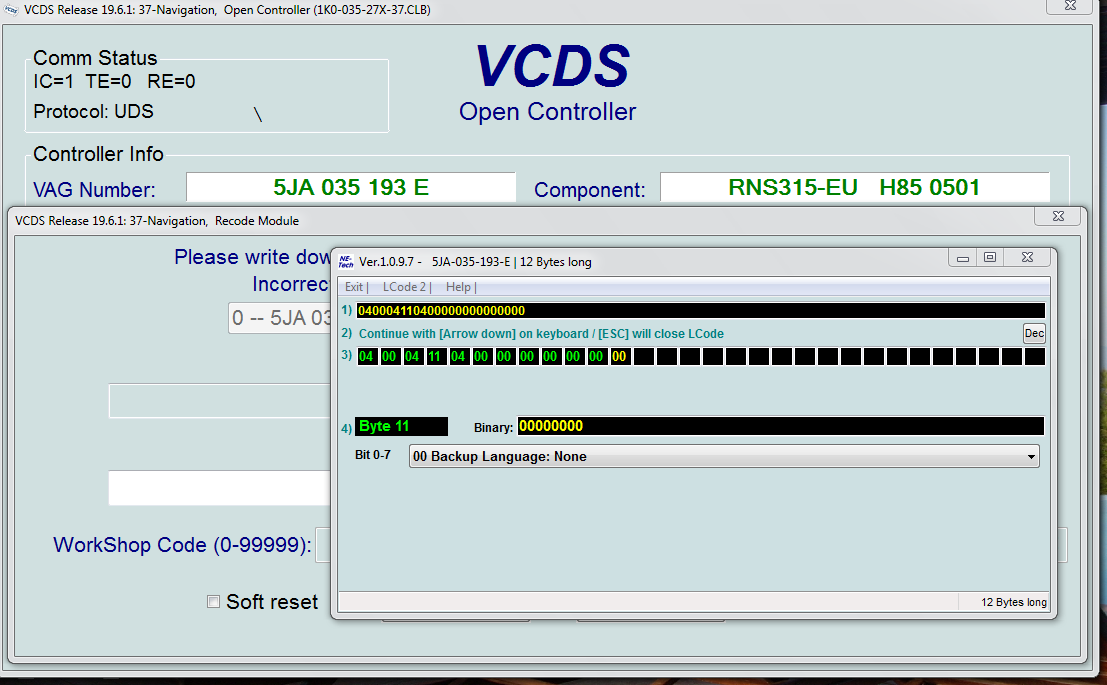Click the 'Byte 11' label
The width and height of the screenshot is (1107, 685).
click(x=401, y=426)
